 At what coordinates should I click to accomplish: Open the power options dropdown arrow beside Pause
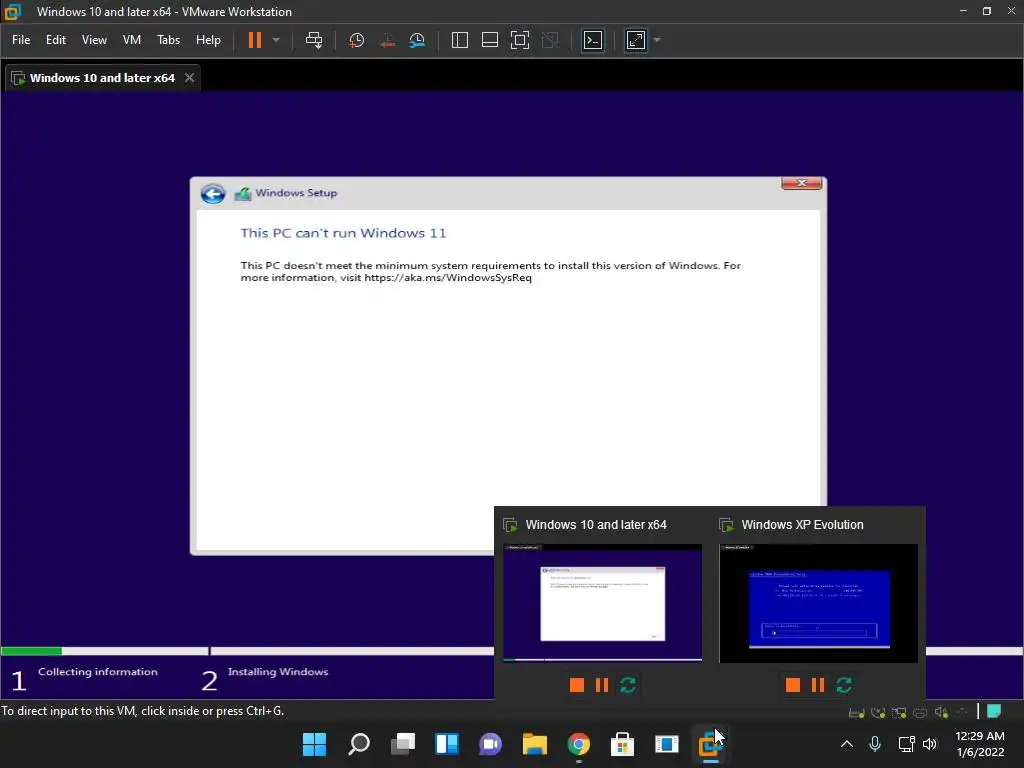[x=276, y=40]
